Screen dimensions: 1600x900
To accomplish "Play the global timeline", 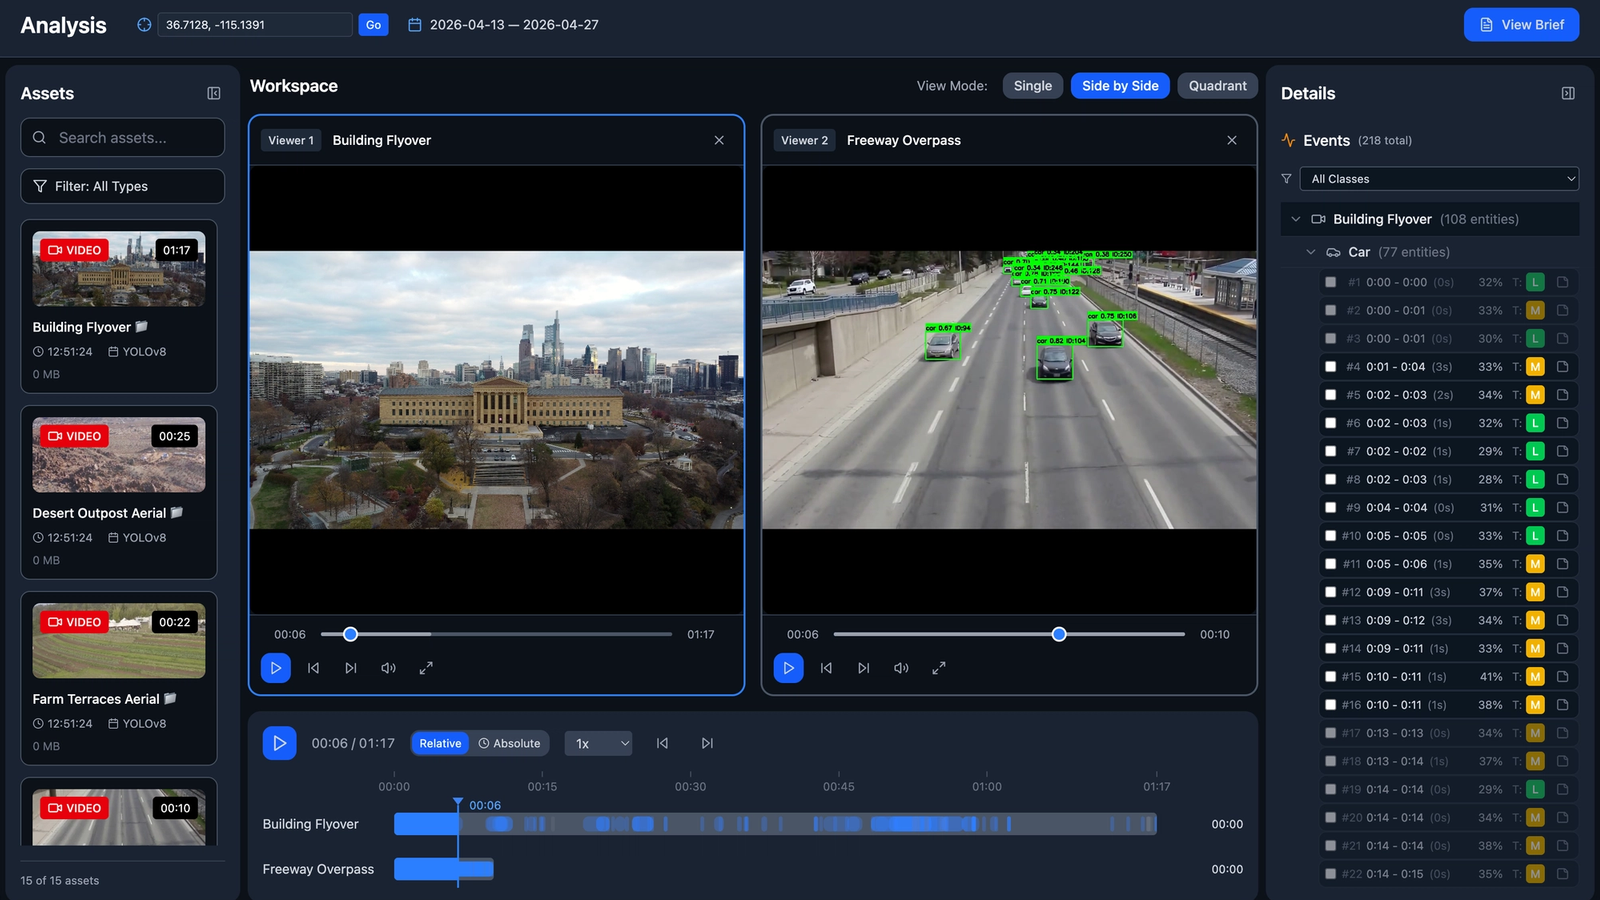I will coord(280,743).
